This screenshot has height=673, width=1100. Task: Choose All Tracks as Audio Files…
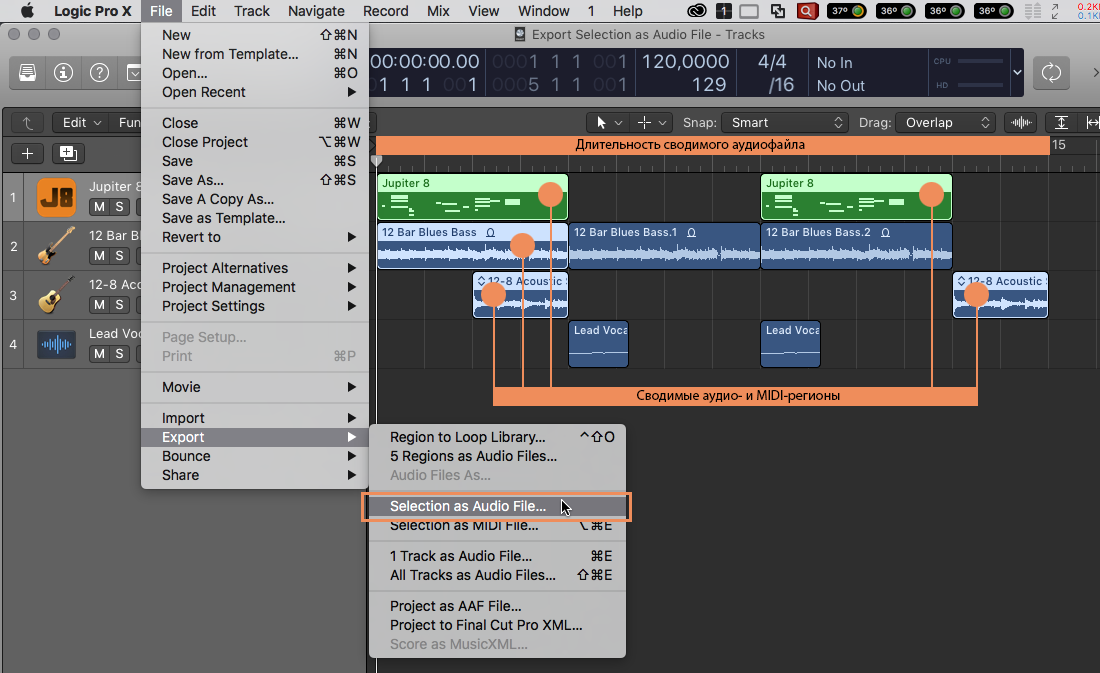click(x=497, y=575)
